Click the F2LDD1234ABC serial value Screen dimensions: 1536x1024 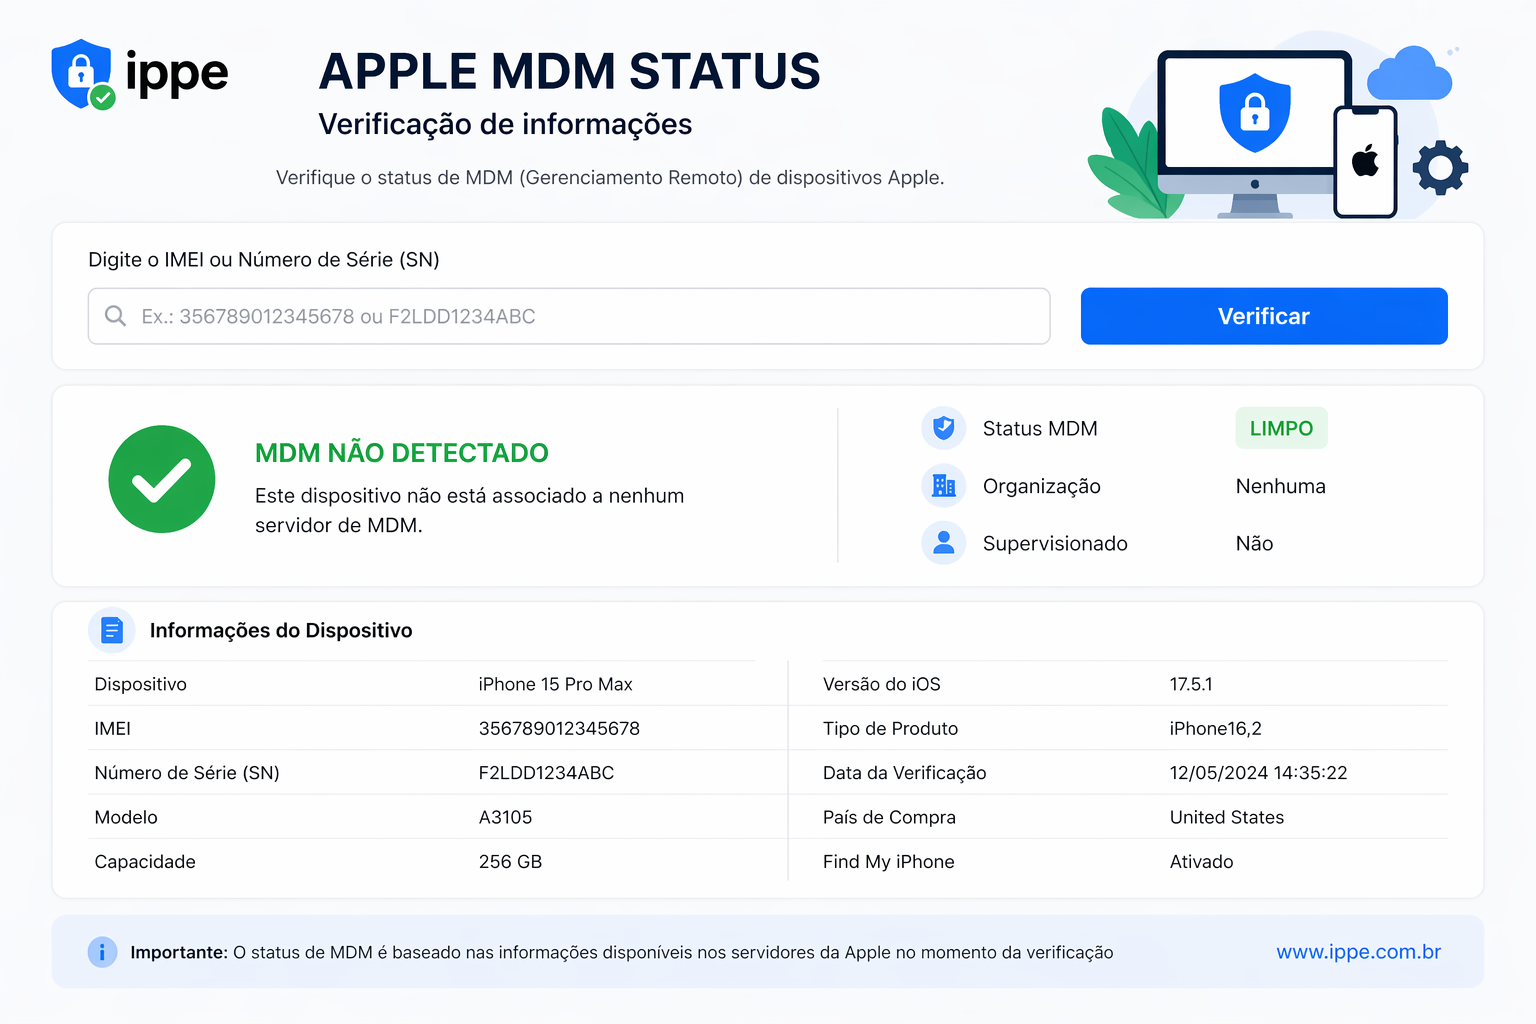pos(546,773)
